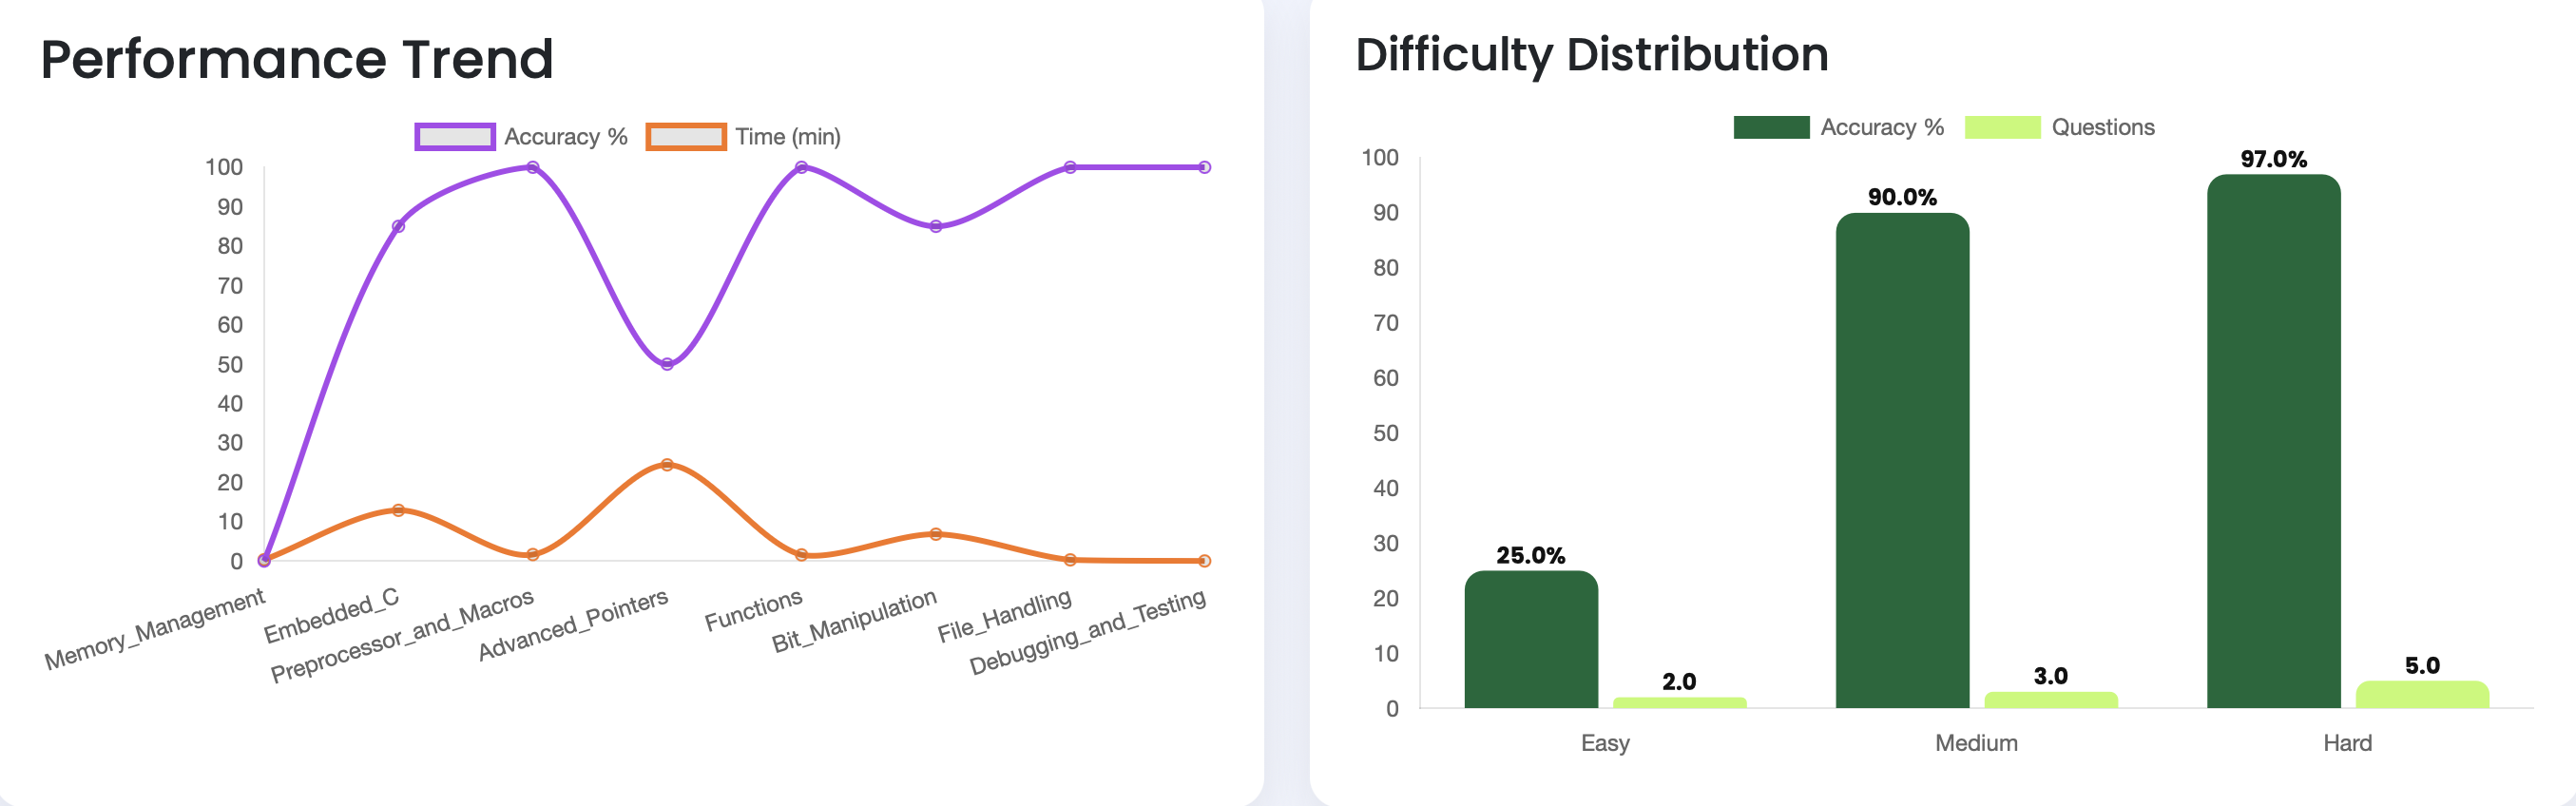Toggle the Accuracy % line series legend
The width and height of the screenshot is (2576, 806).
[x=521, y=137]
